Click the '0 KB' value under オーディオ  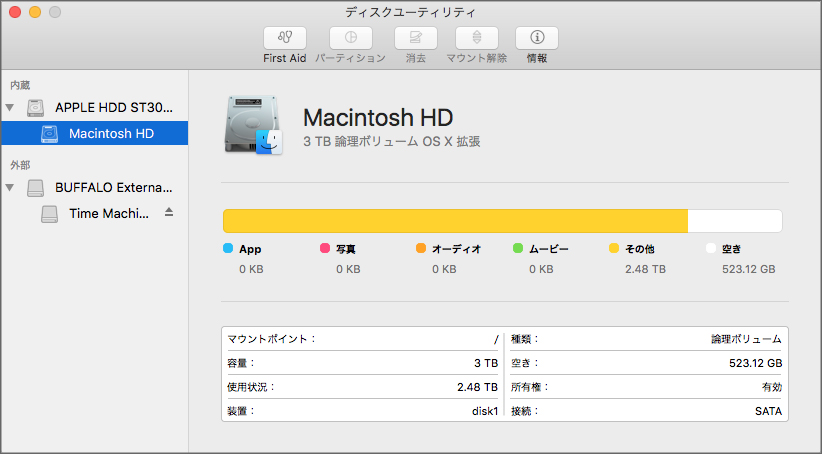pyautogui.click(x=444, y=269)
